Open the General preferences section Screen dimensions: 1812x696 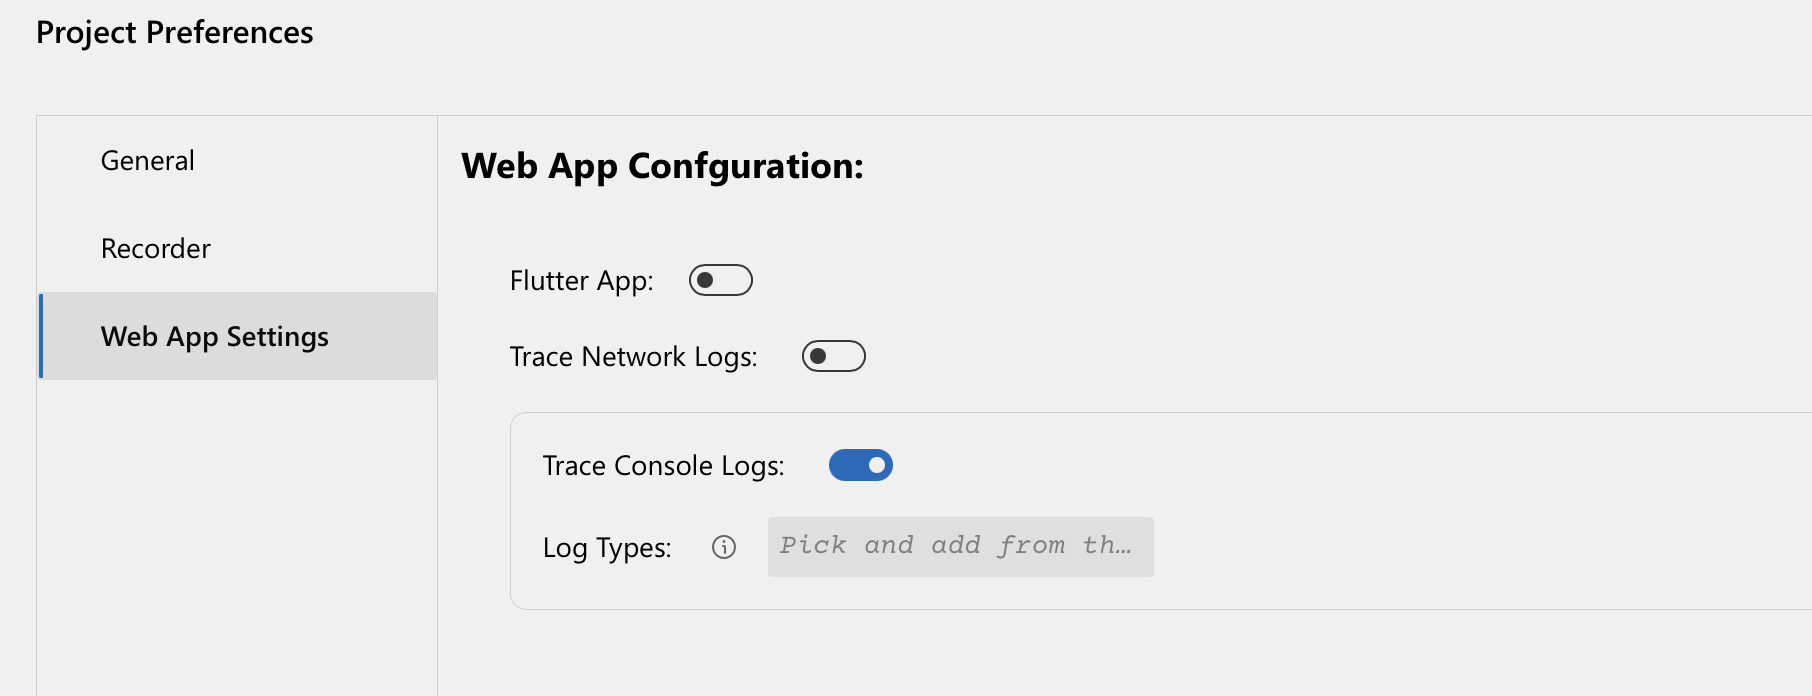[x=146, y=160]
